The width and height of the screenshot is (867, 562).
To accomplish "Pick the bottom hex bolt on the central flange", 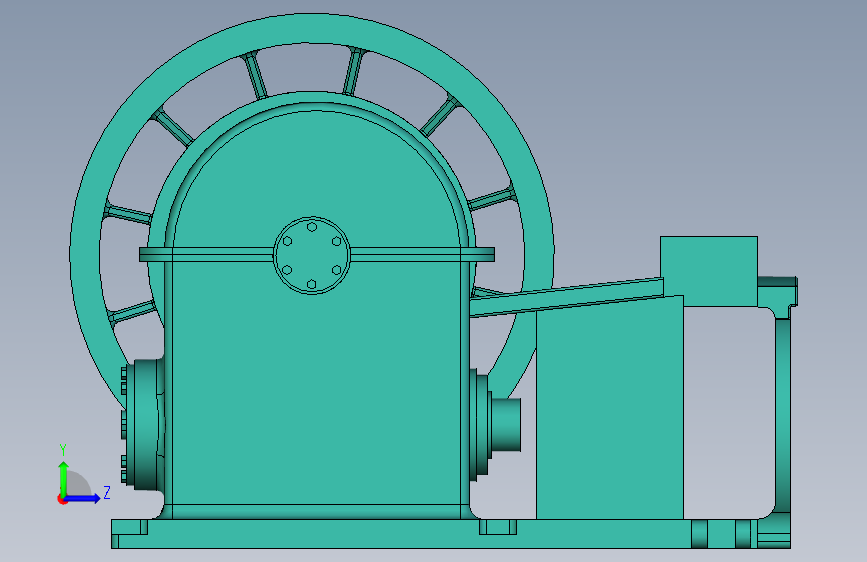I will (x=311, y=284).
